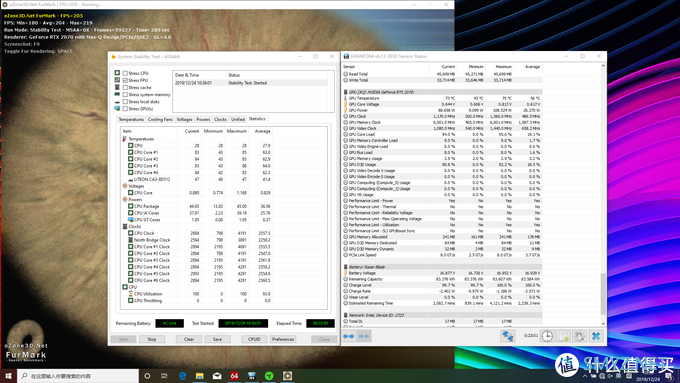The width and height of the screenshot is (680, 383).
Task: Open the AIDA64 icon in the taskbar
Action: (234, 376)
